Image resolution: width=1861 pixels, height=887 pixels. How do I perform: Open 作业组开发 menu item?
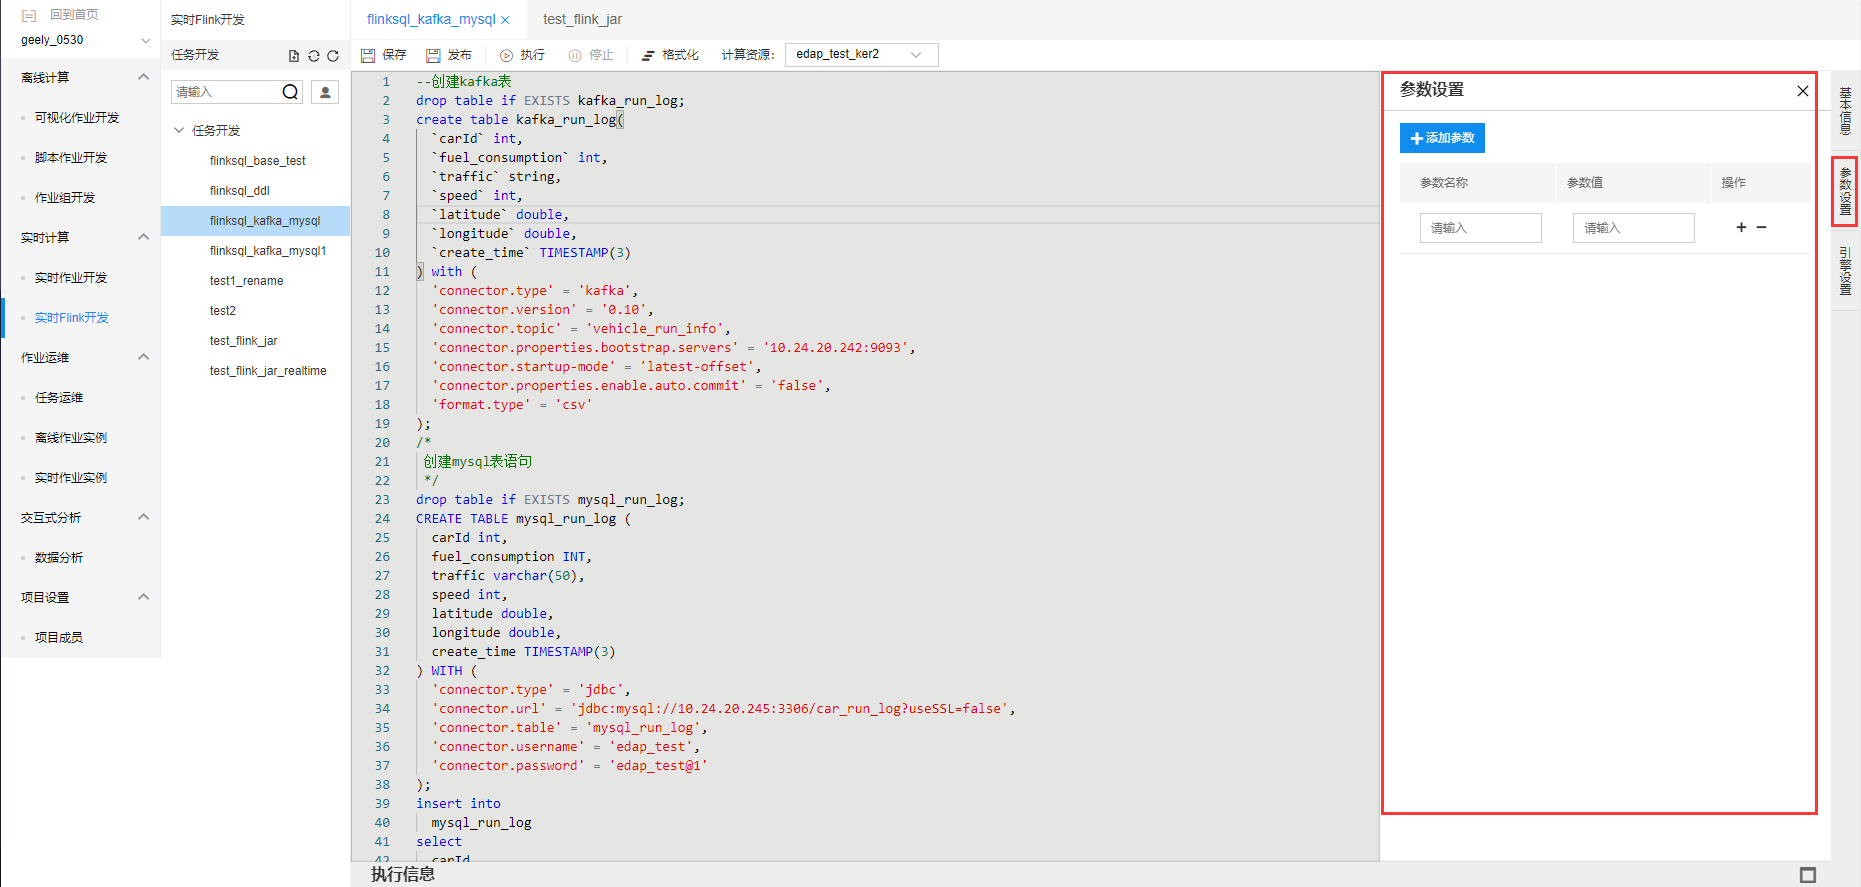coord(65,198)
